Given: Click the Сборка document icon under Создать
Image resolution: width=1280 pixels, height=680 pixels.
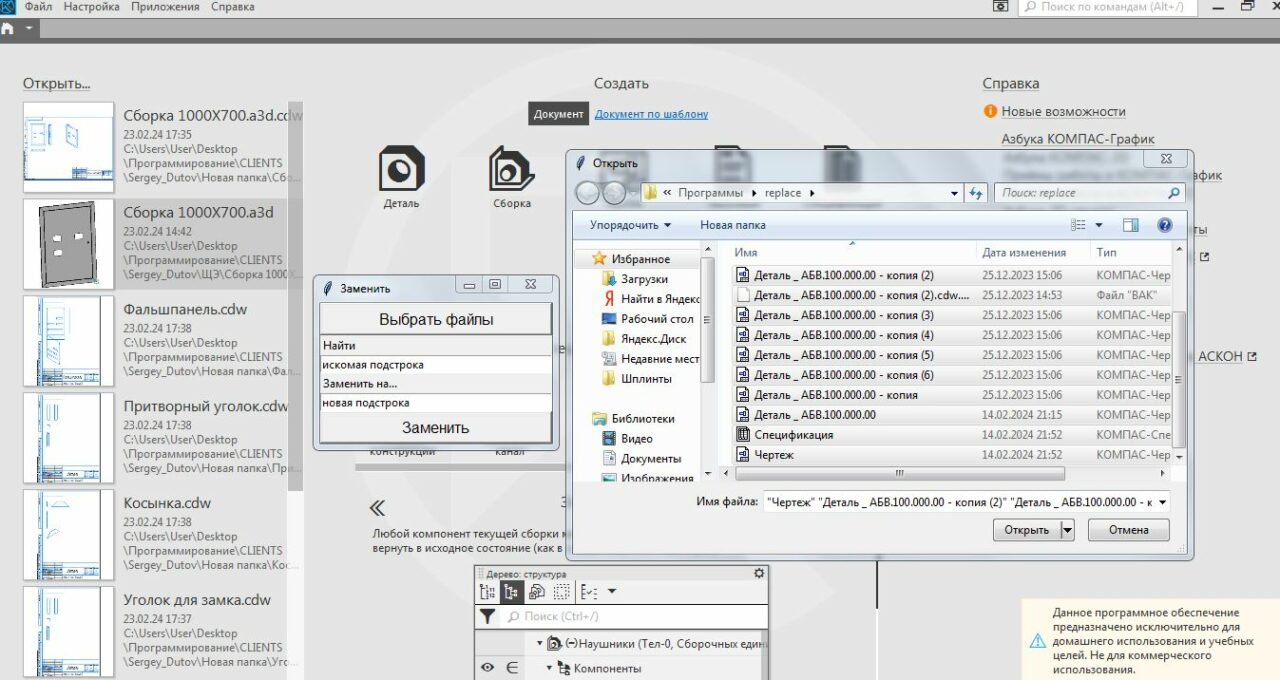Looking at the screenshot, I should tap(511, 169).
